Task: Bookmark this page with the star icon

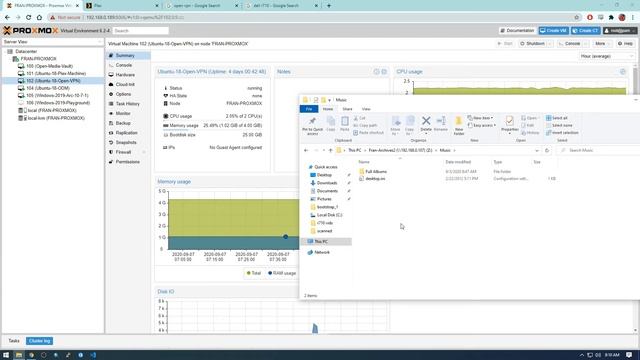Action: (577, 18)
